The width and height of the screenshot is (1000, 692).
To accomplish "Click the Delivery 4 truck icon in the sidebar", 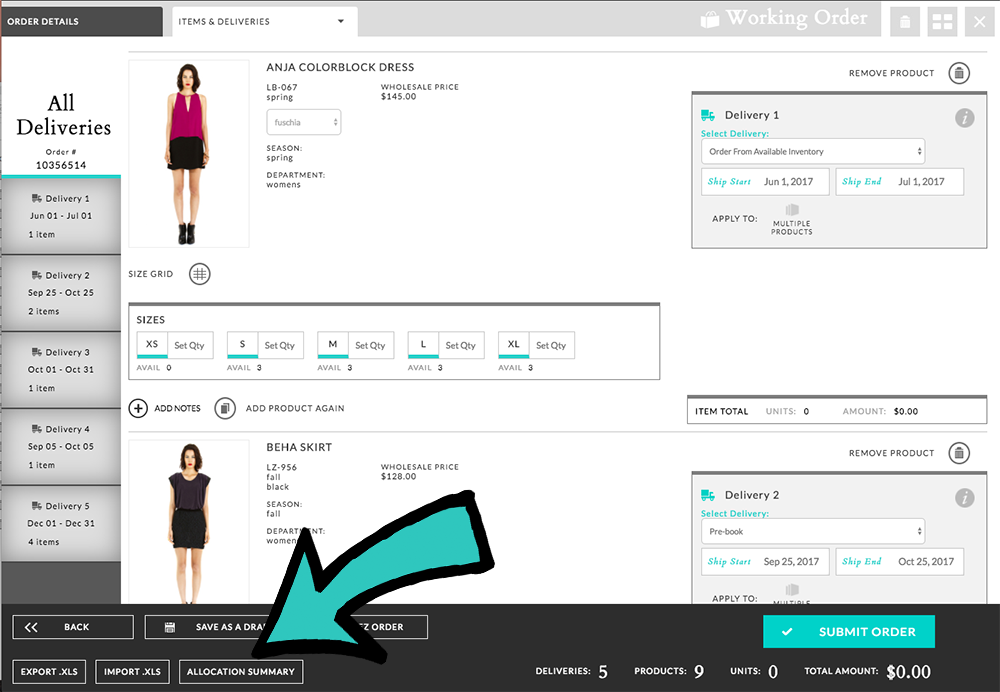I will pos(37,429).
